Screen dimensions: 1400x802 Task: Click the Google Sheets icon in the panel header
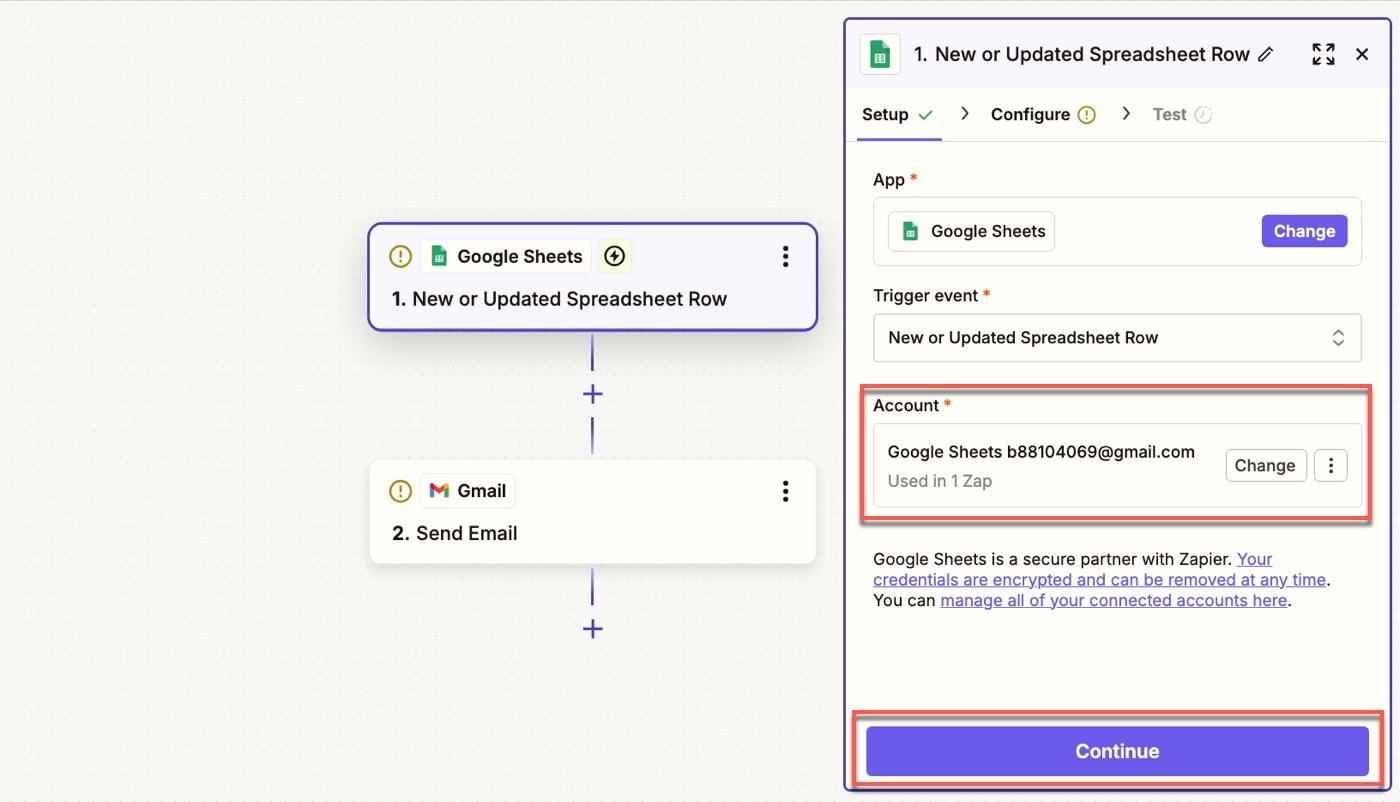tap(880, 55)
